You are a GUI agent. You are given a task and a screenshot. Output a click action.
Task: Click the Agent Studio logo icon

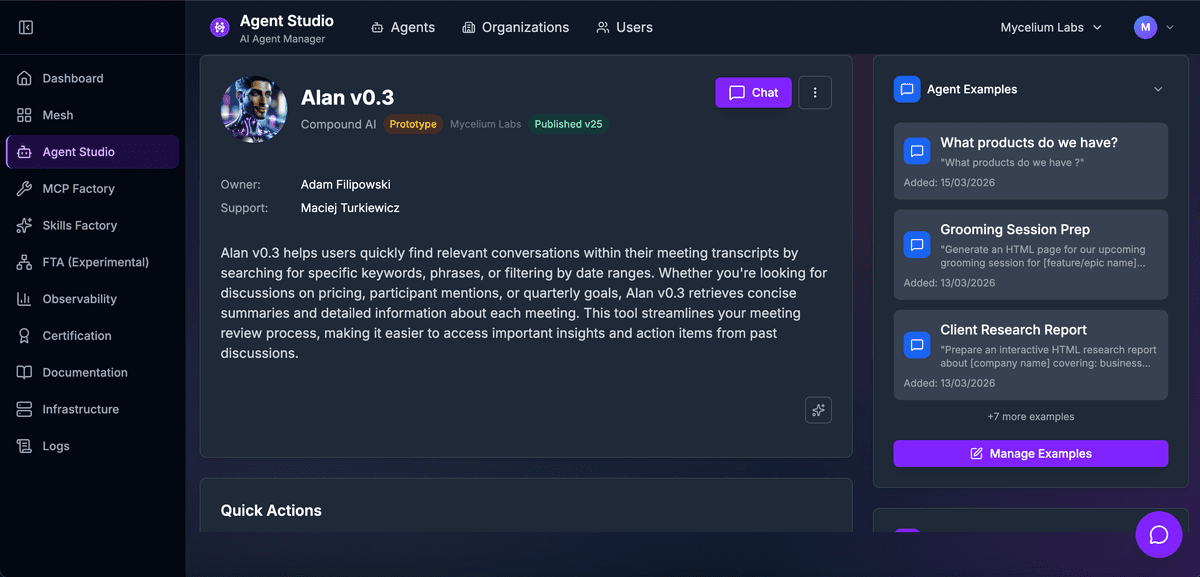220,27
